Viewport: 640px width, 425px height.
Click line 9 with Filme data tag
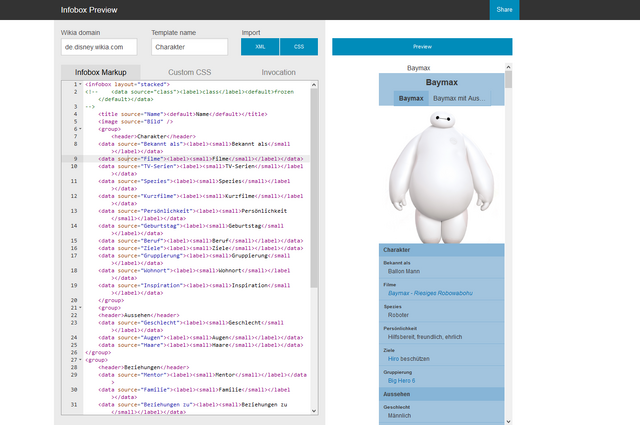(200, 159)
